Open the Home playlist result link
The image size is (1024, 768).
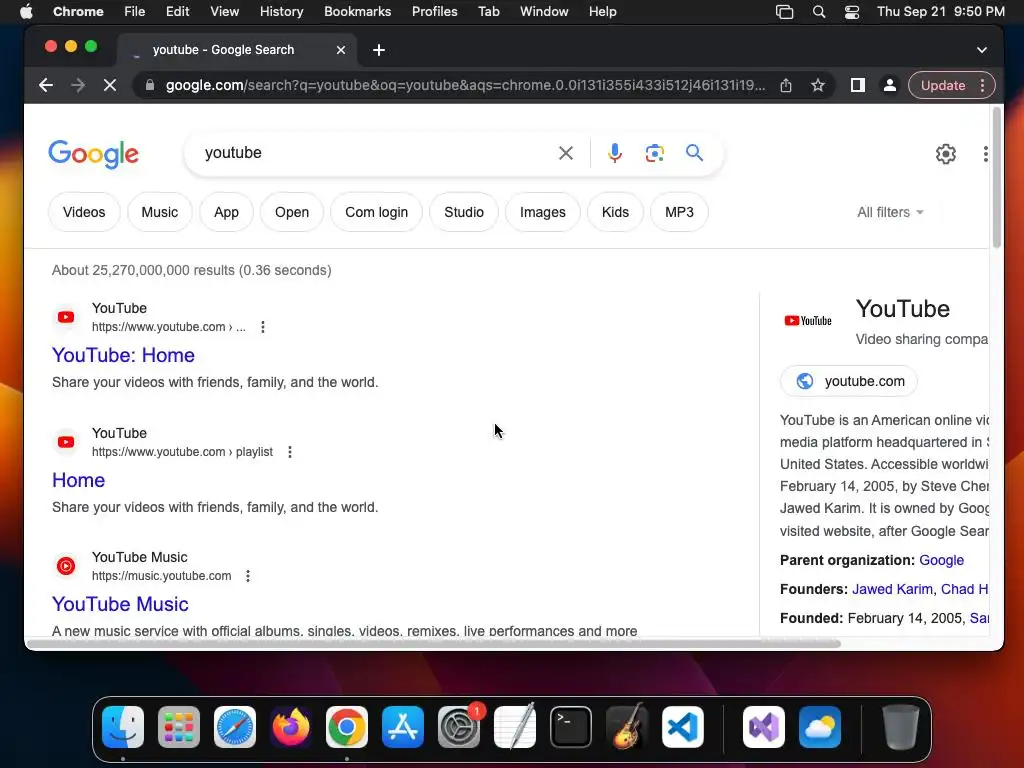point(78,480)
